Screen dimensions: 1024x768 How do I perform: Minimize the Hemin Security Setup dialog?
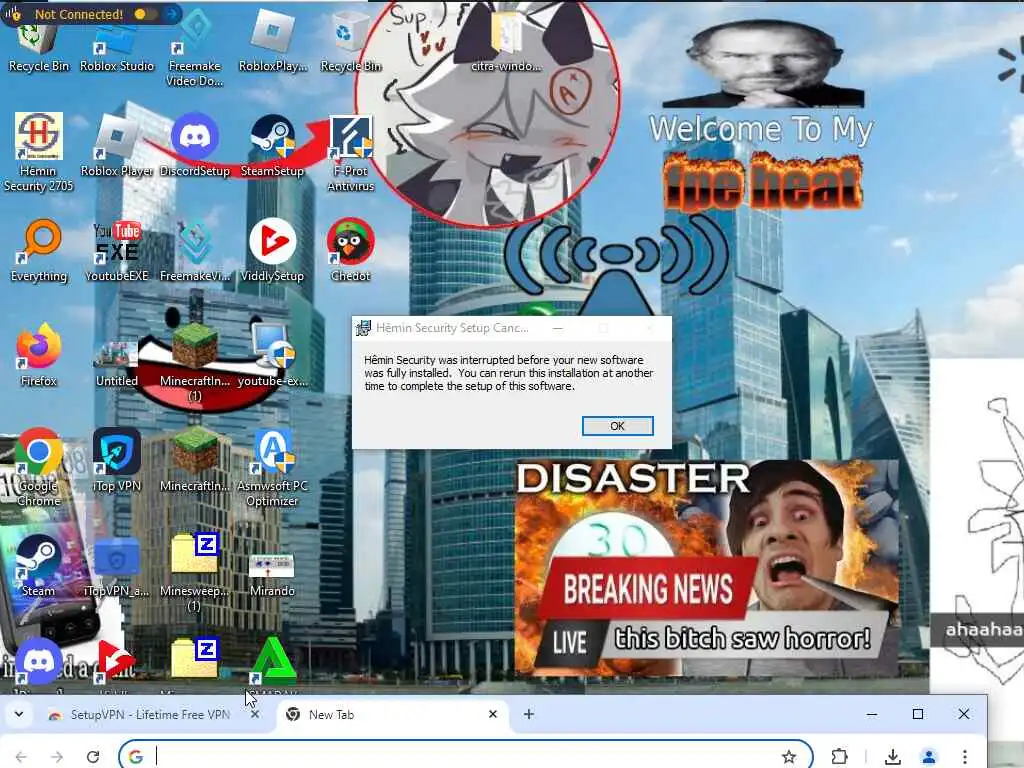click(x=557, y=328)
